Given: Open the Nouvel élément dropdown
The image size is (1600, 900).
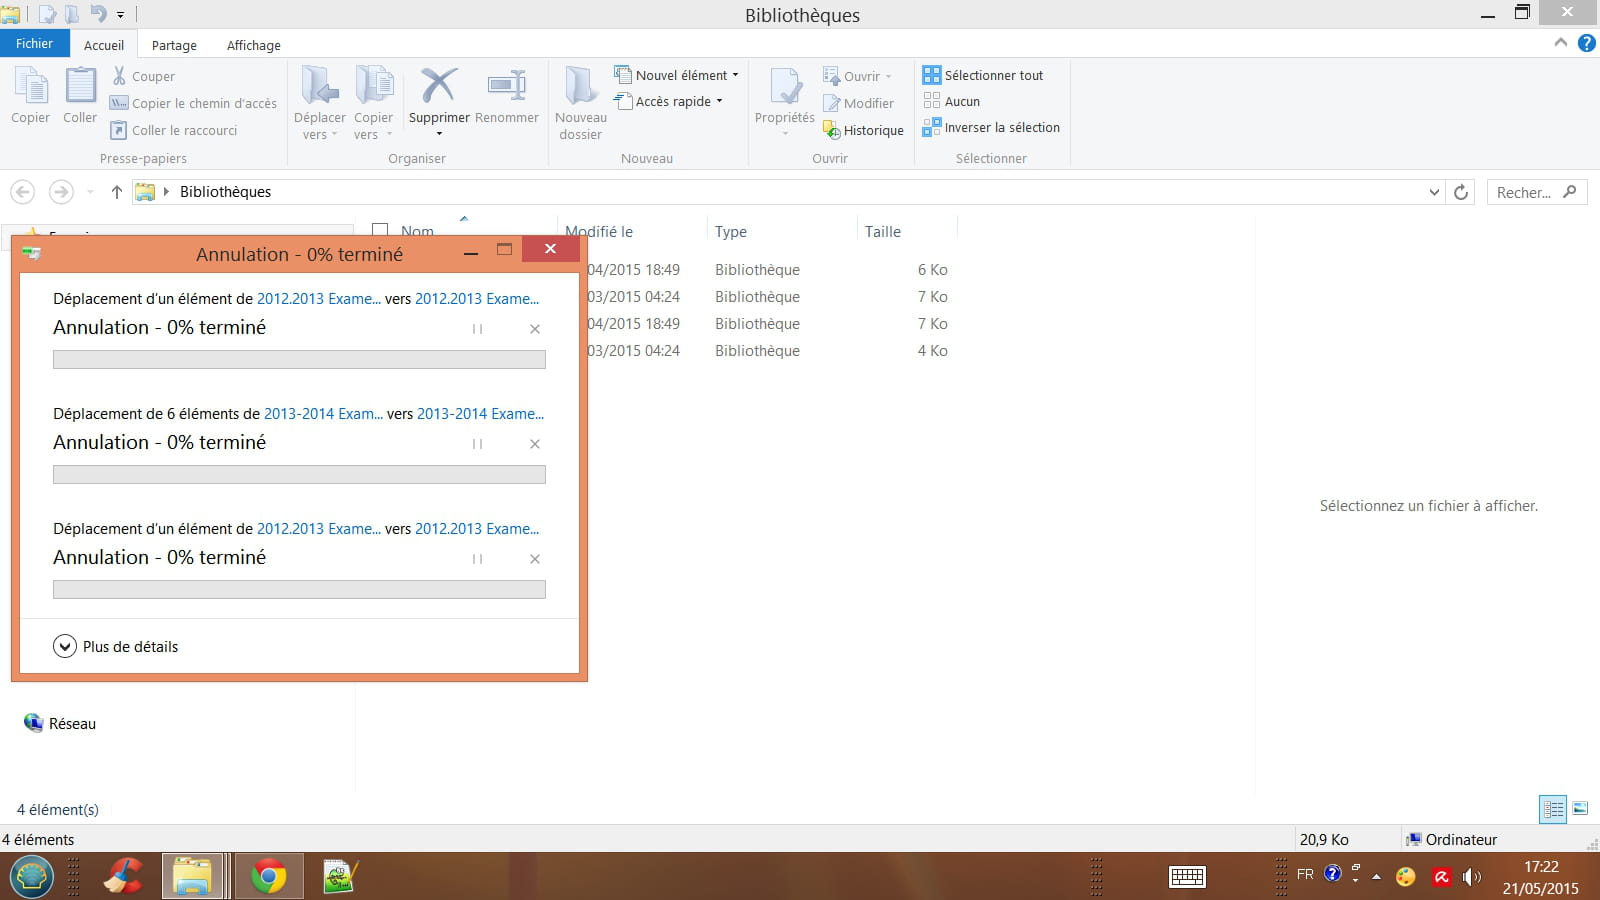Looking at the screenshot, I should [677, 75].
